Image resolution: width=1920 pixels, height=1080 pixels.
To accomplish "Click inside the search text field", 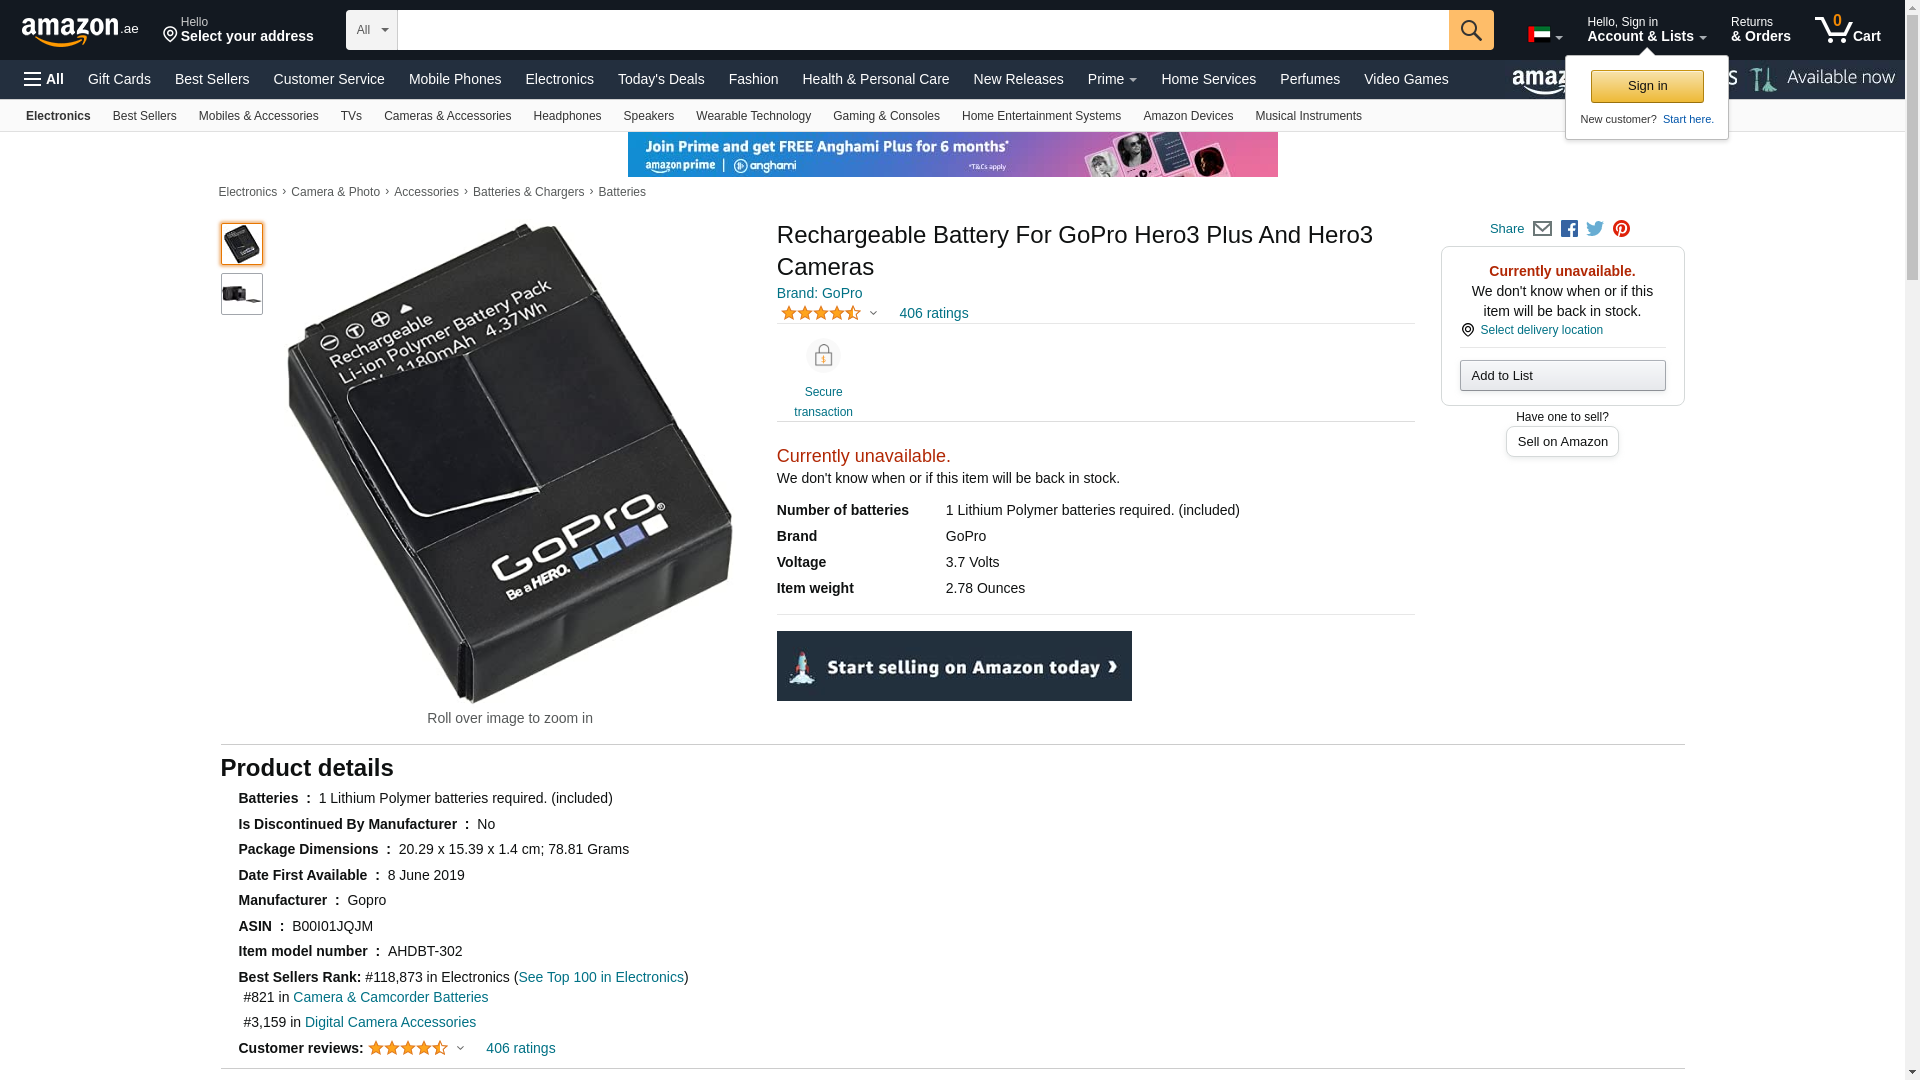I will (x=922, y=30).
